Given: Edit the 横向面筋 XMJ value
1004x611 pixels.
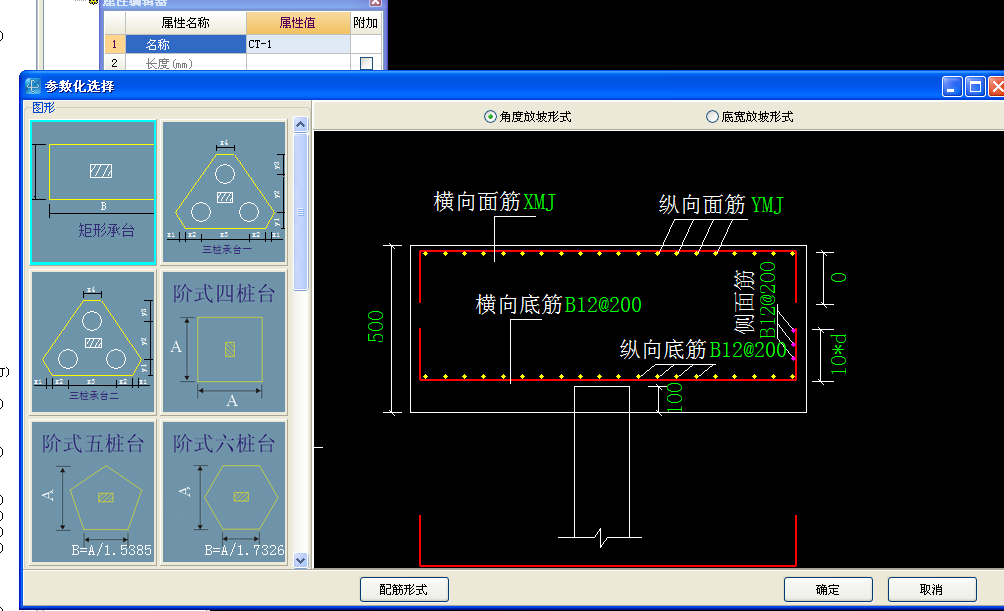Looking at the screenshot, I should 539,202.
